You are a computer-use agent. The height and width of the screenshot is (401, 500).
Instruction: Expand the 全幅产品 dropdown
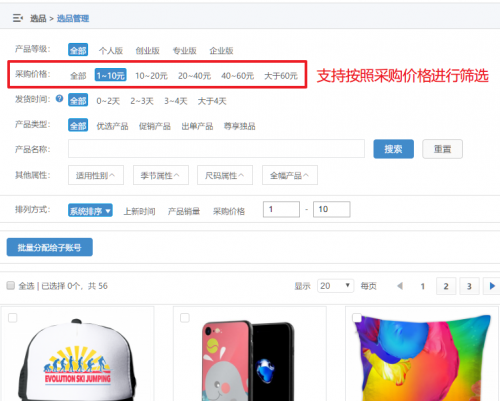[x=290, y=175]
